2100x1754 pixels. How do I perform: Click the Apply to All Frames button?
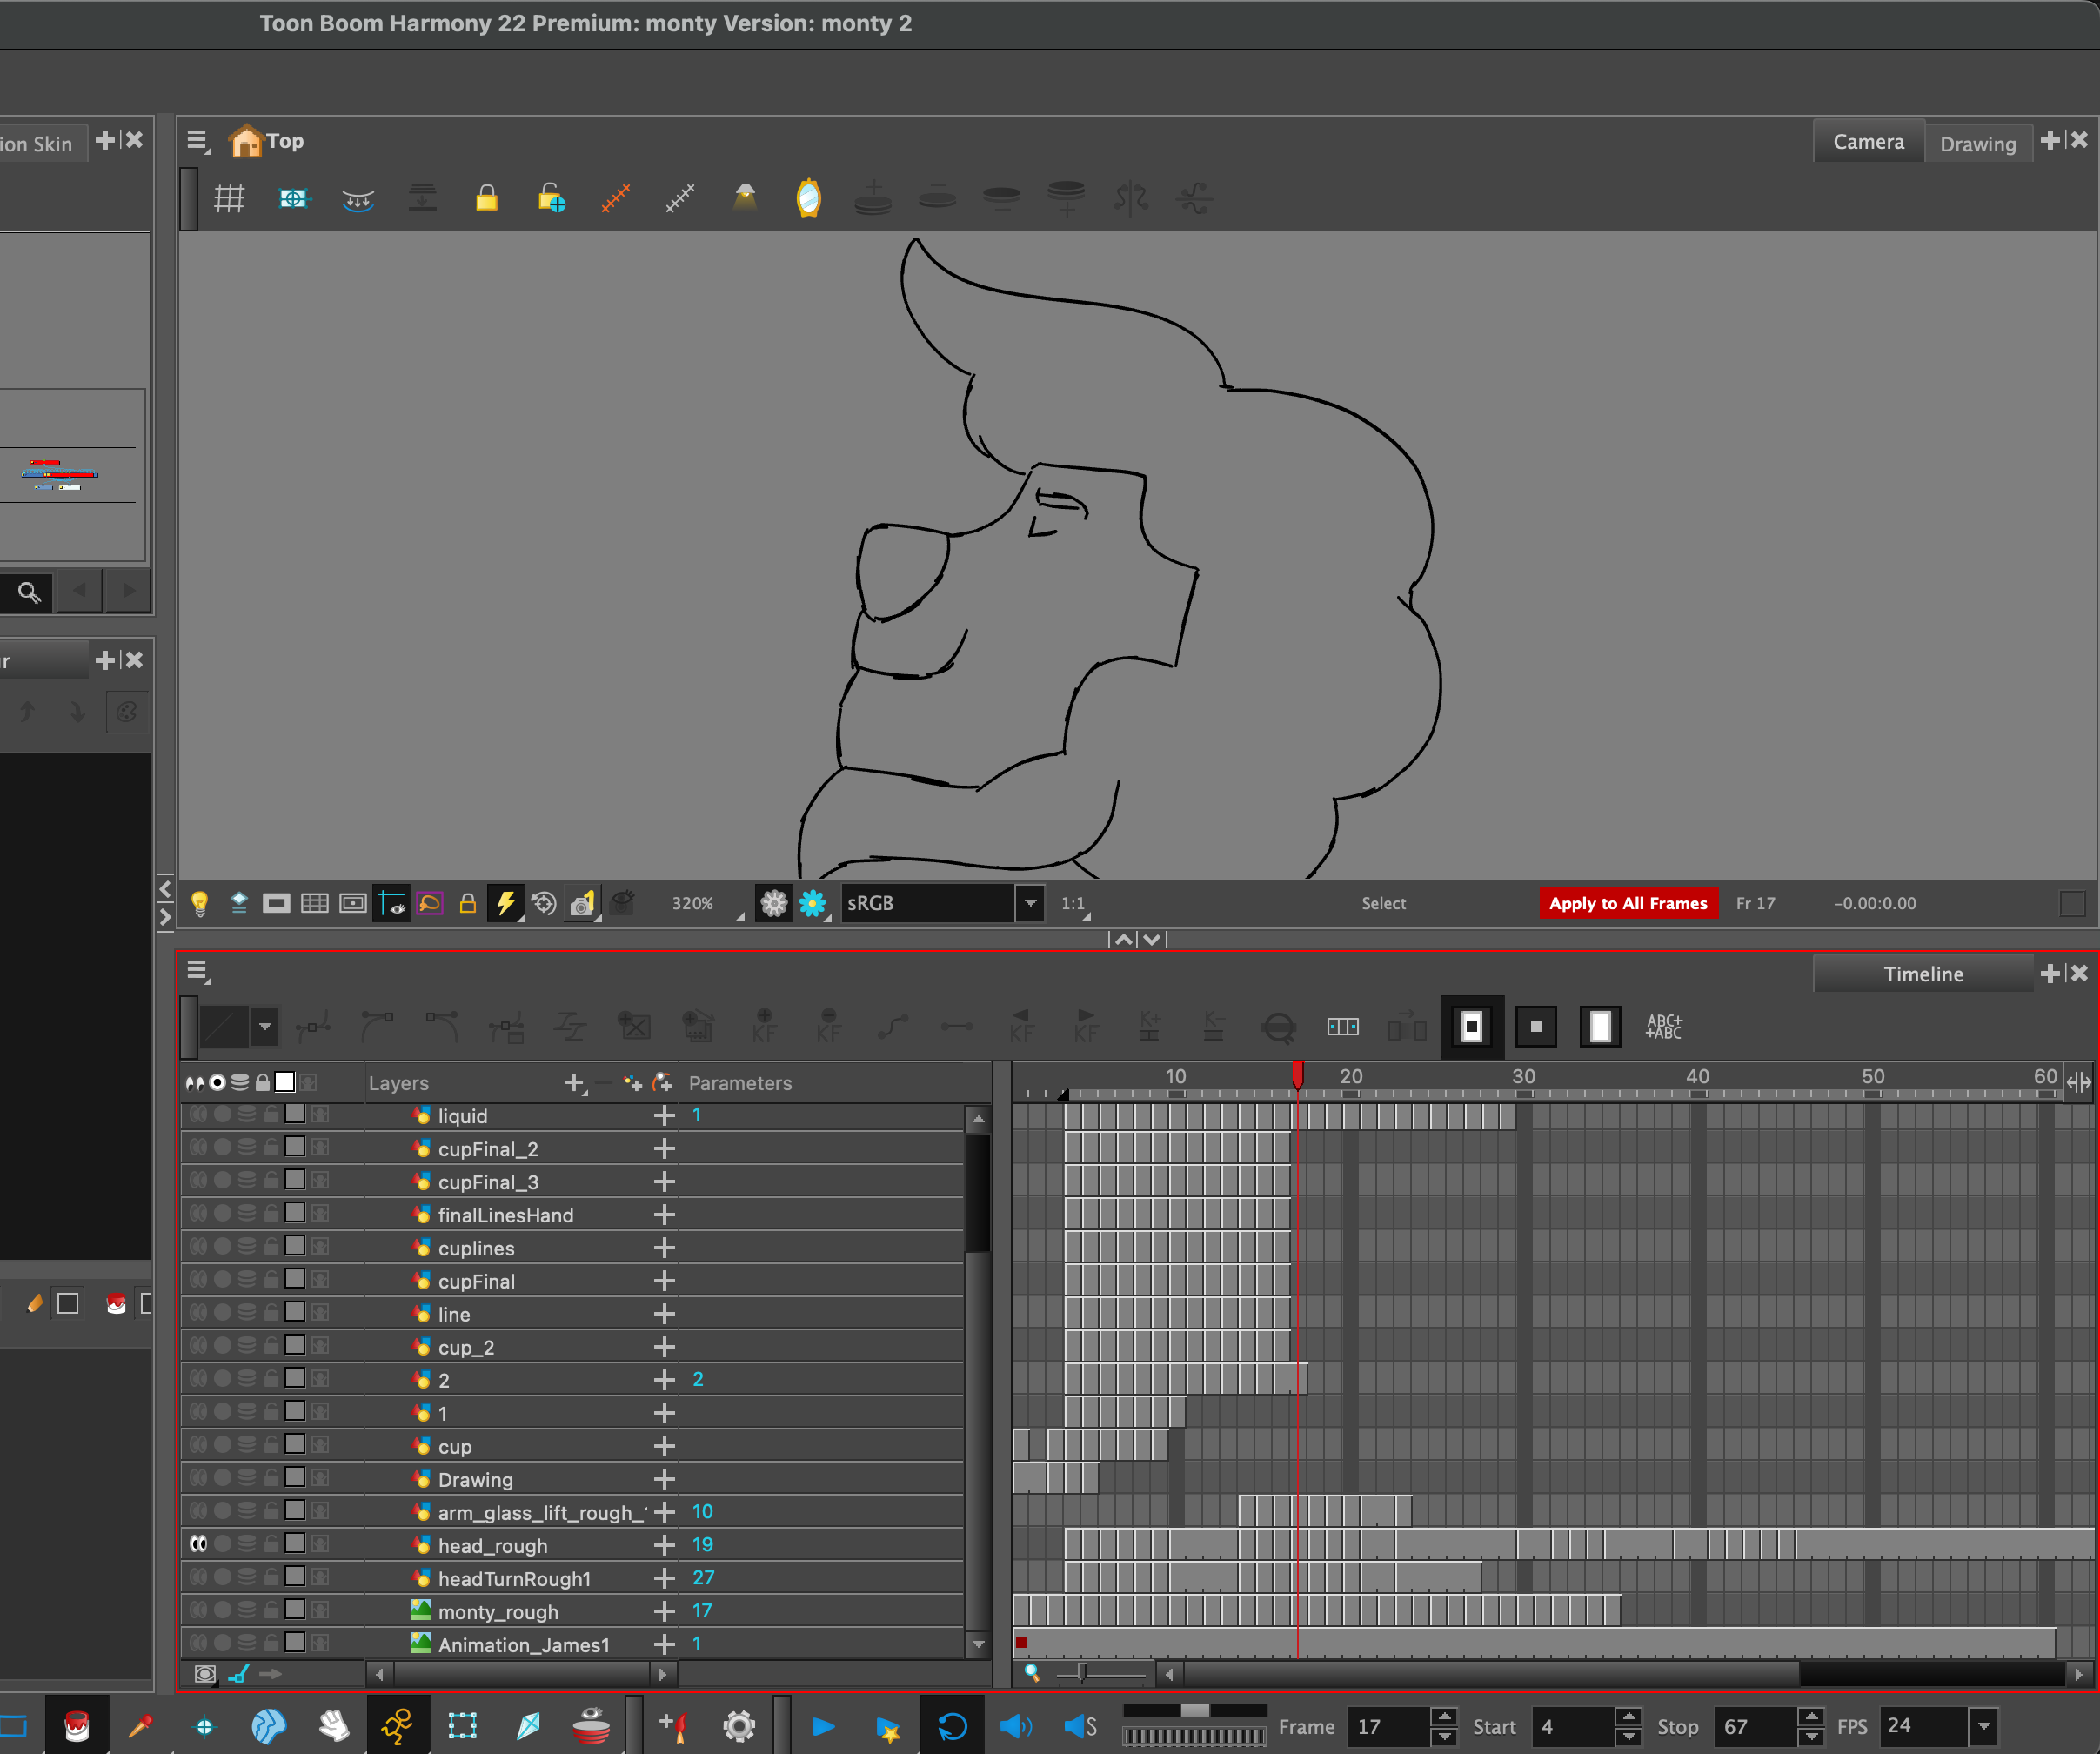click(x=1627, y=903)
